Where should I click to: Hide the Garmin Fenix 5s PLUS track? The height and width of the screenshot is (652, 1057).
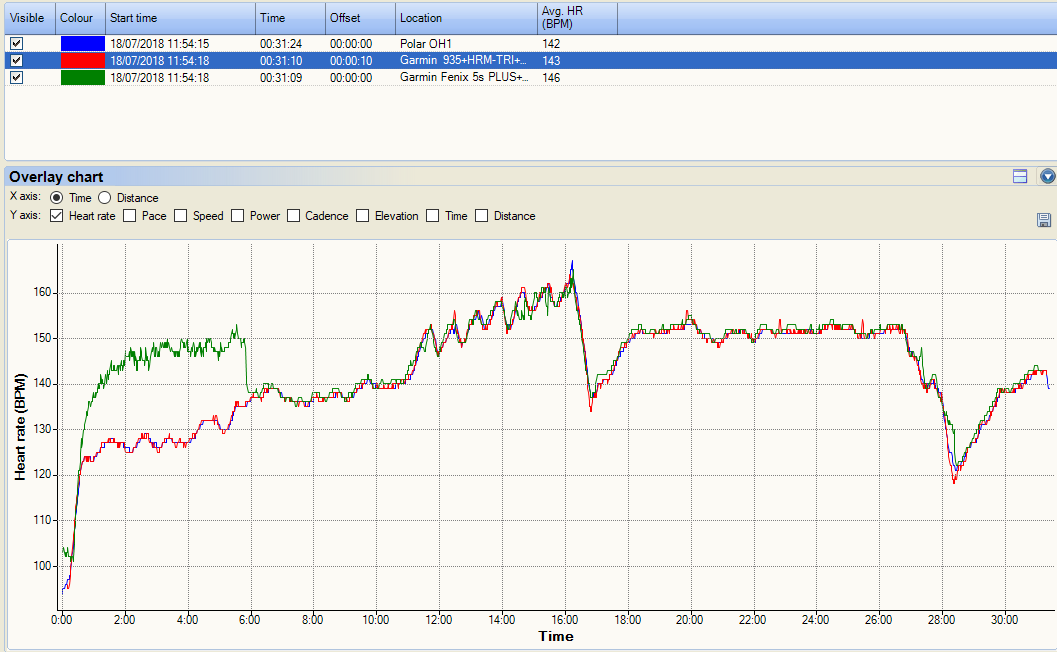[15, 78]
